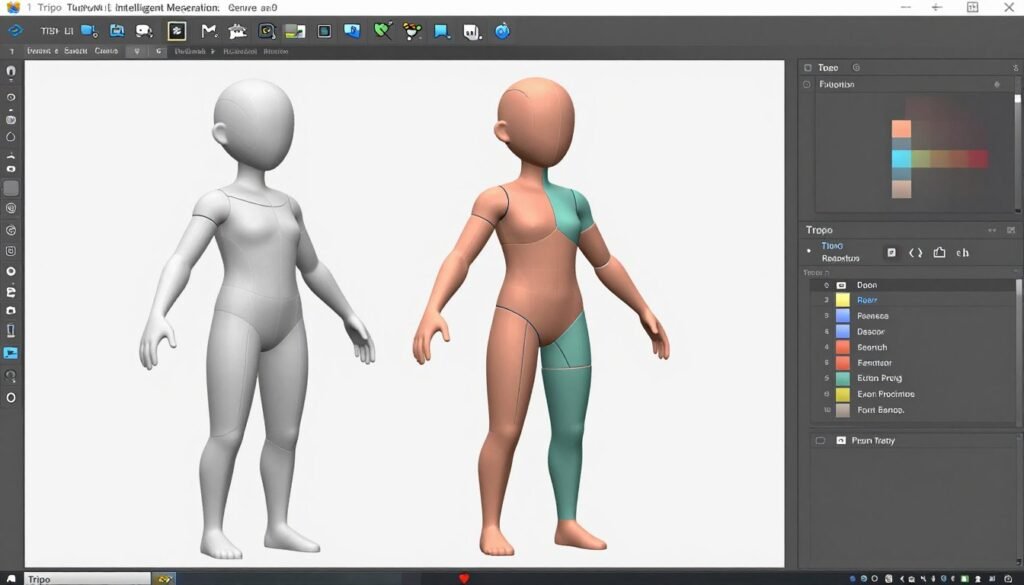Click the round blue globe toolbar icon

coord(502,31)
